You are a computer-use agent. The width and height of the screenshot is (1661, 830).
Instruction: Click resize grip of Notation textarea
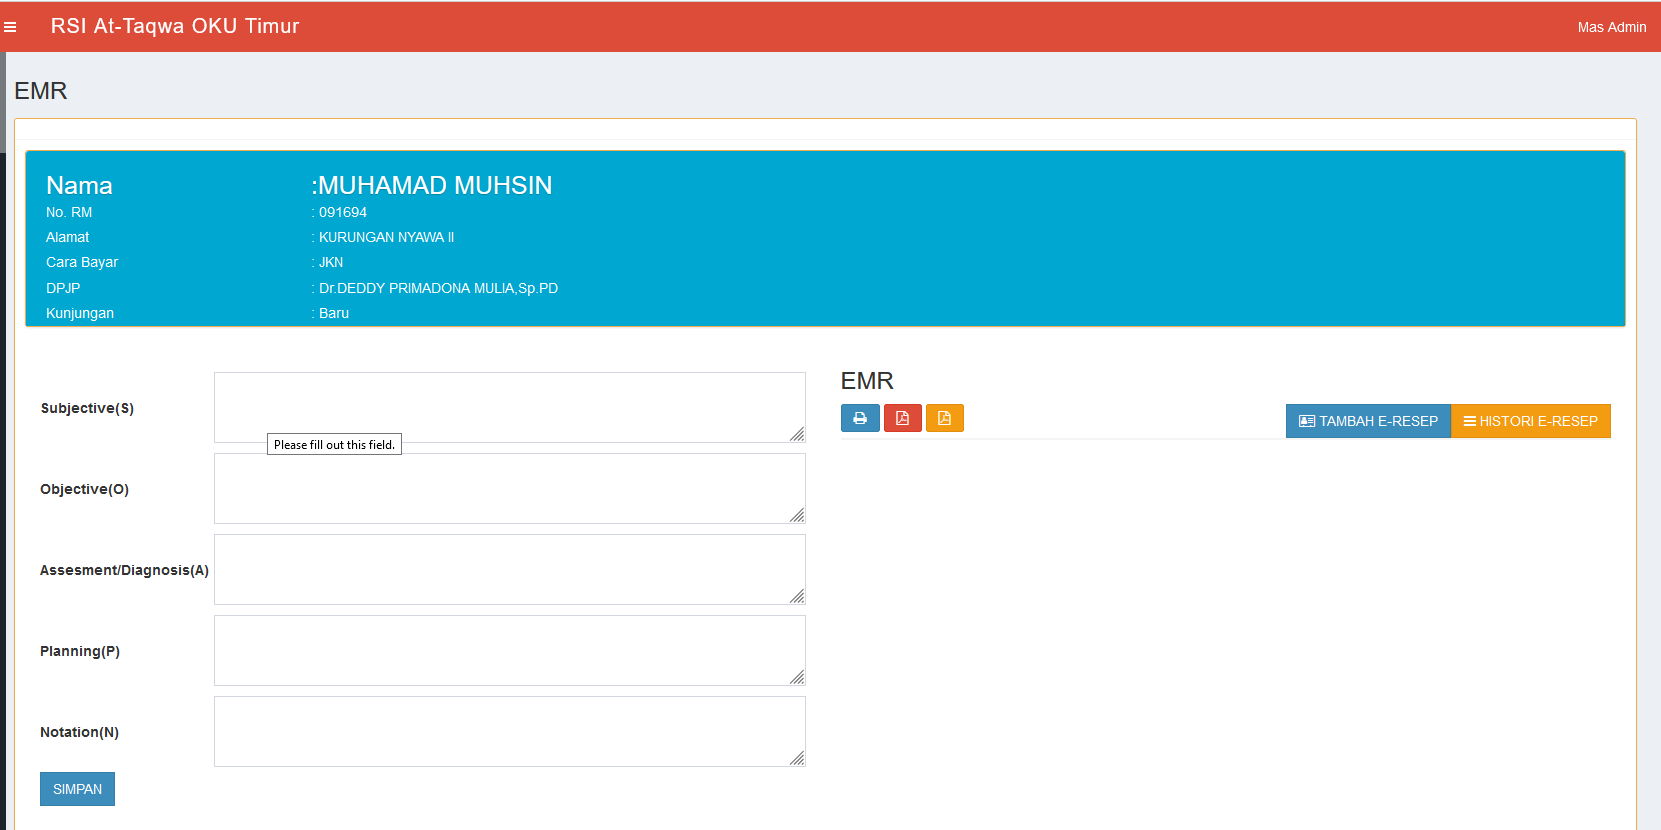797,759
